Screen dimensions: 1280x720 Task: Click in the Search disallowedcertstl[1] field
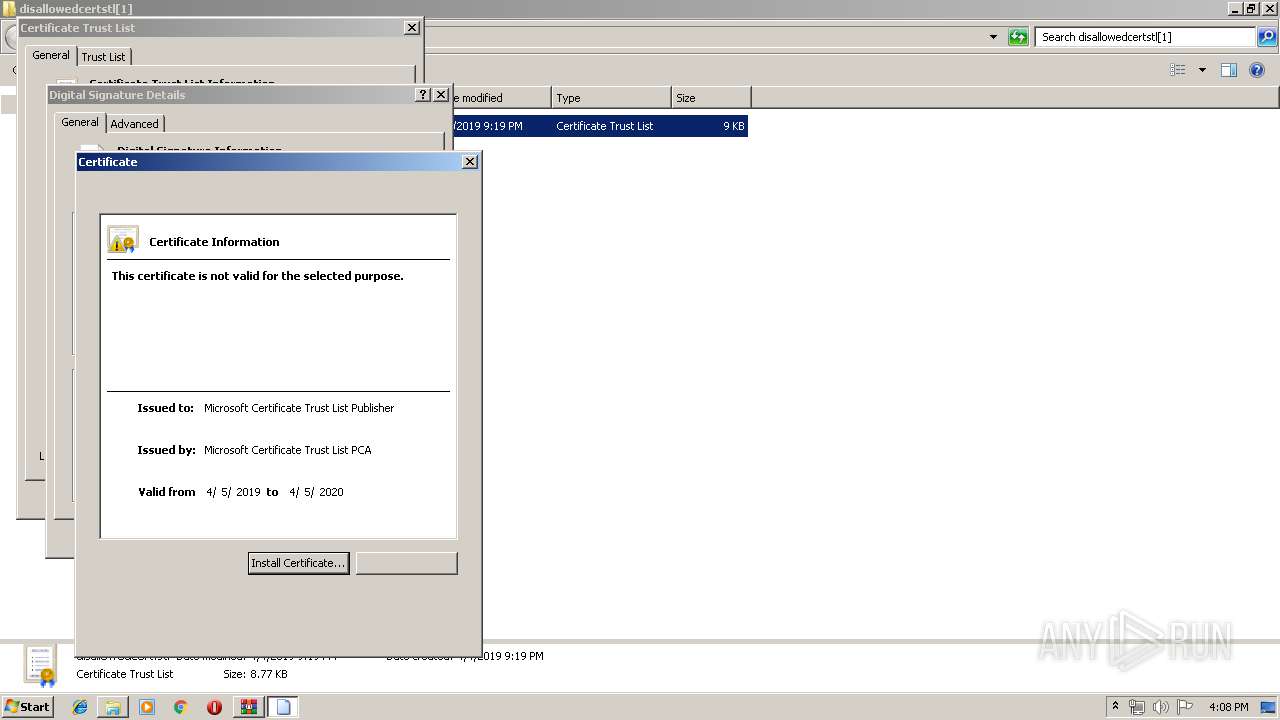(1144, 37)
